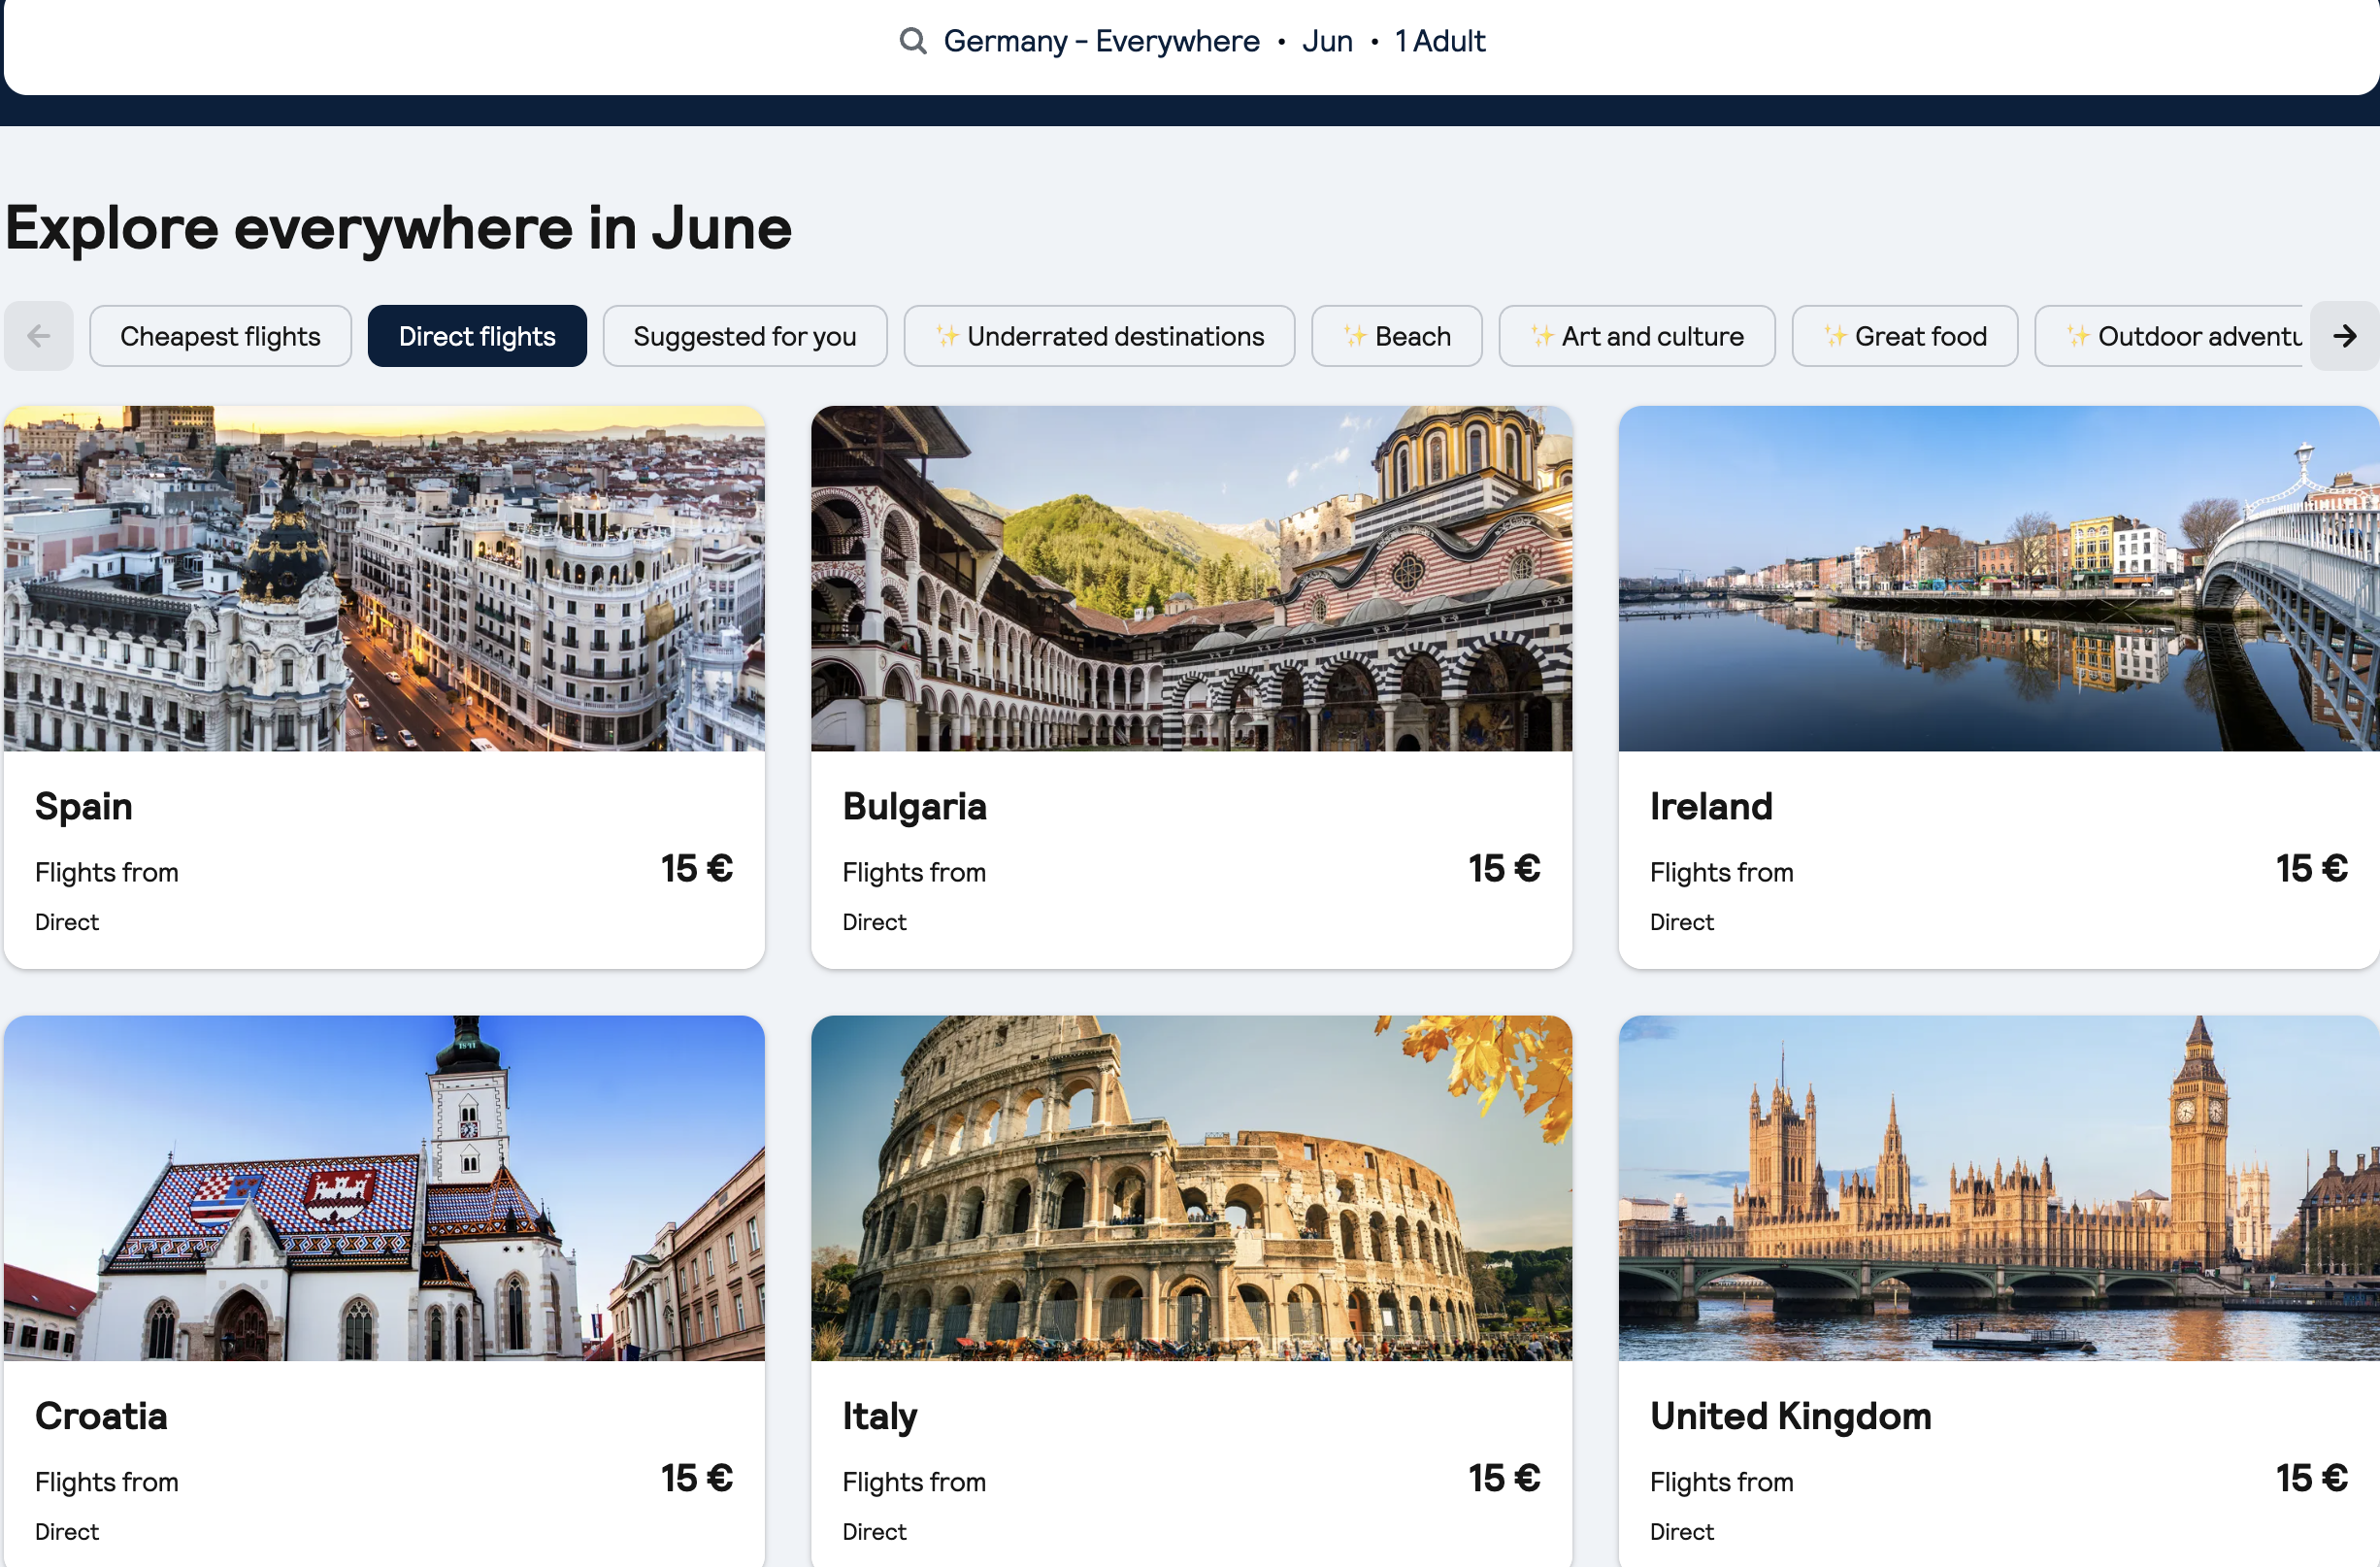This screenshot has height=1567, width=2380.
Task: Click the right arrow on filter chips
Action: coord(2344,336)
